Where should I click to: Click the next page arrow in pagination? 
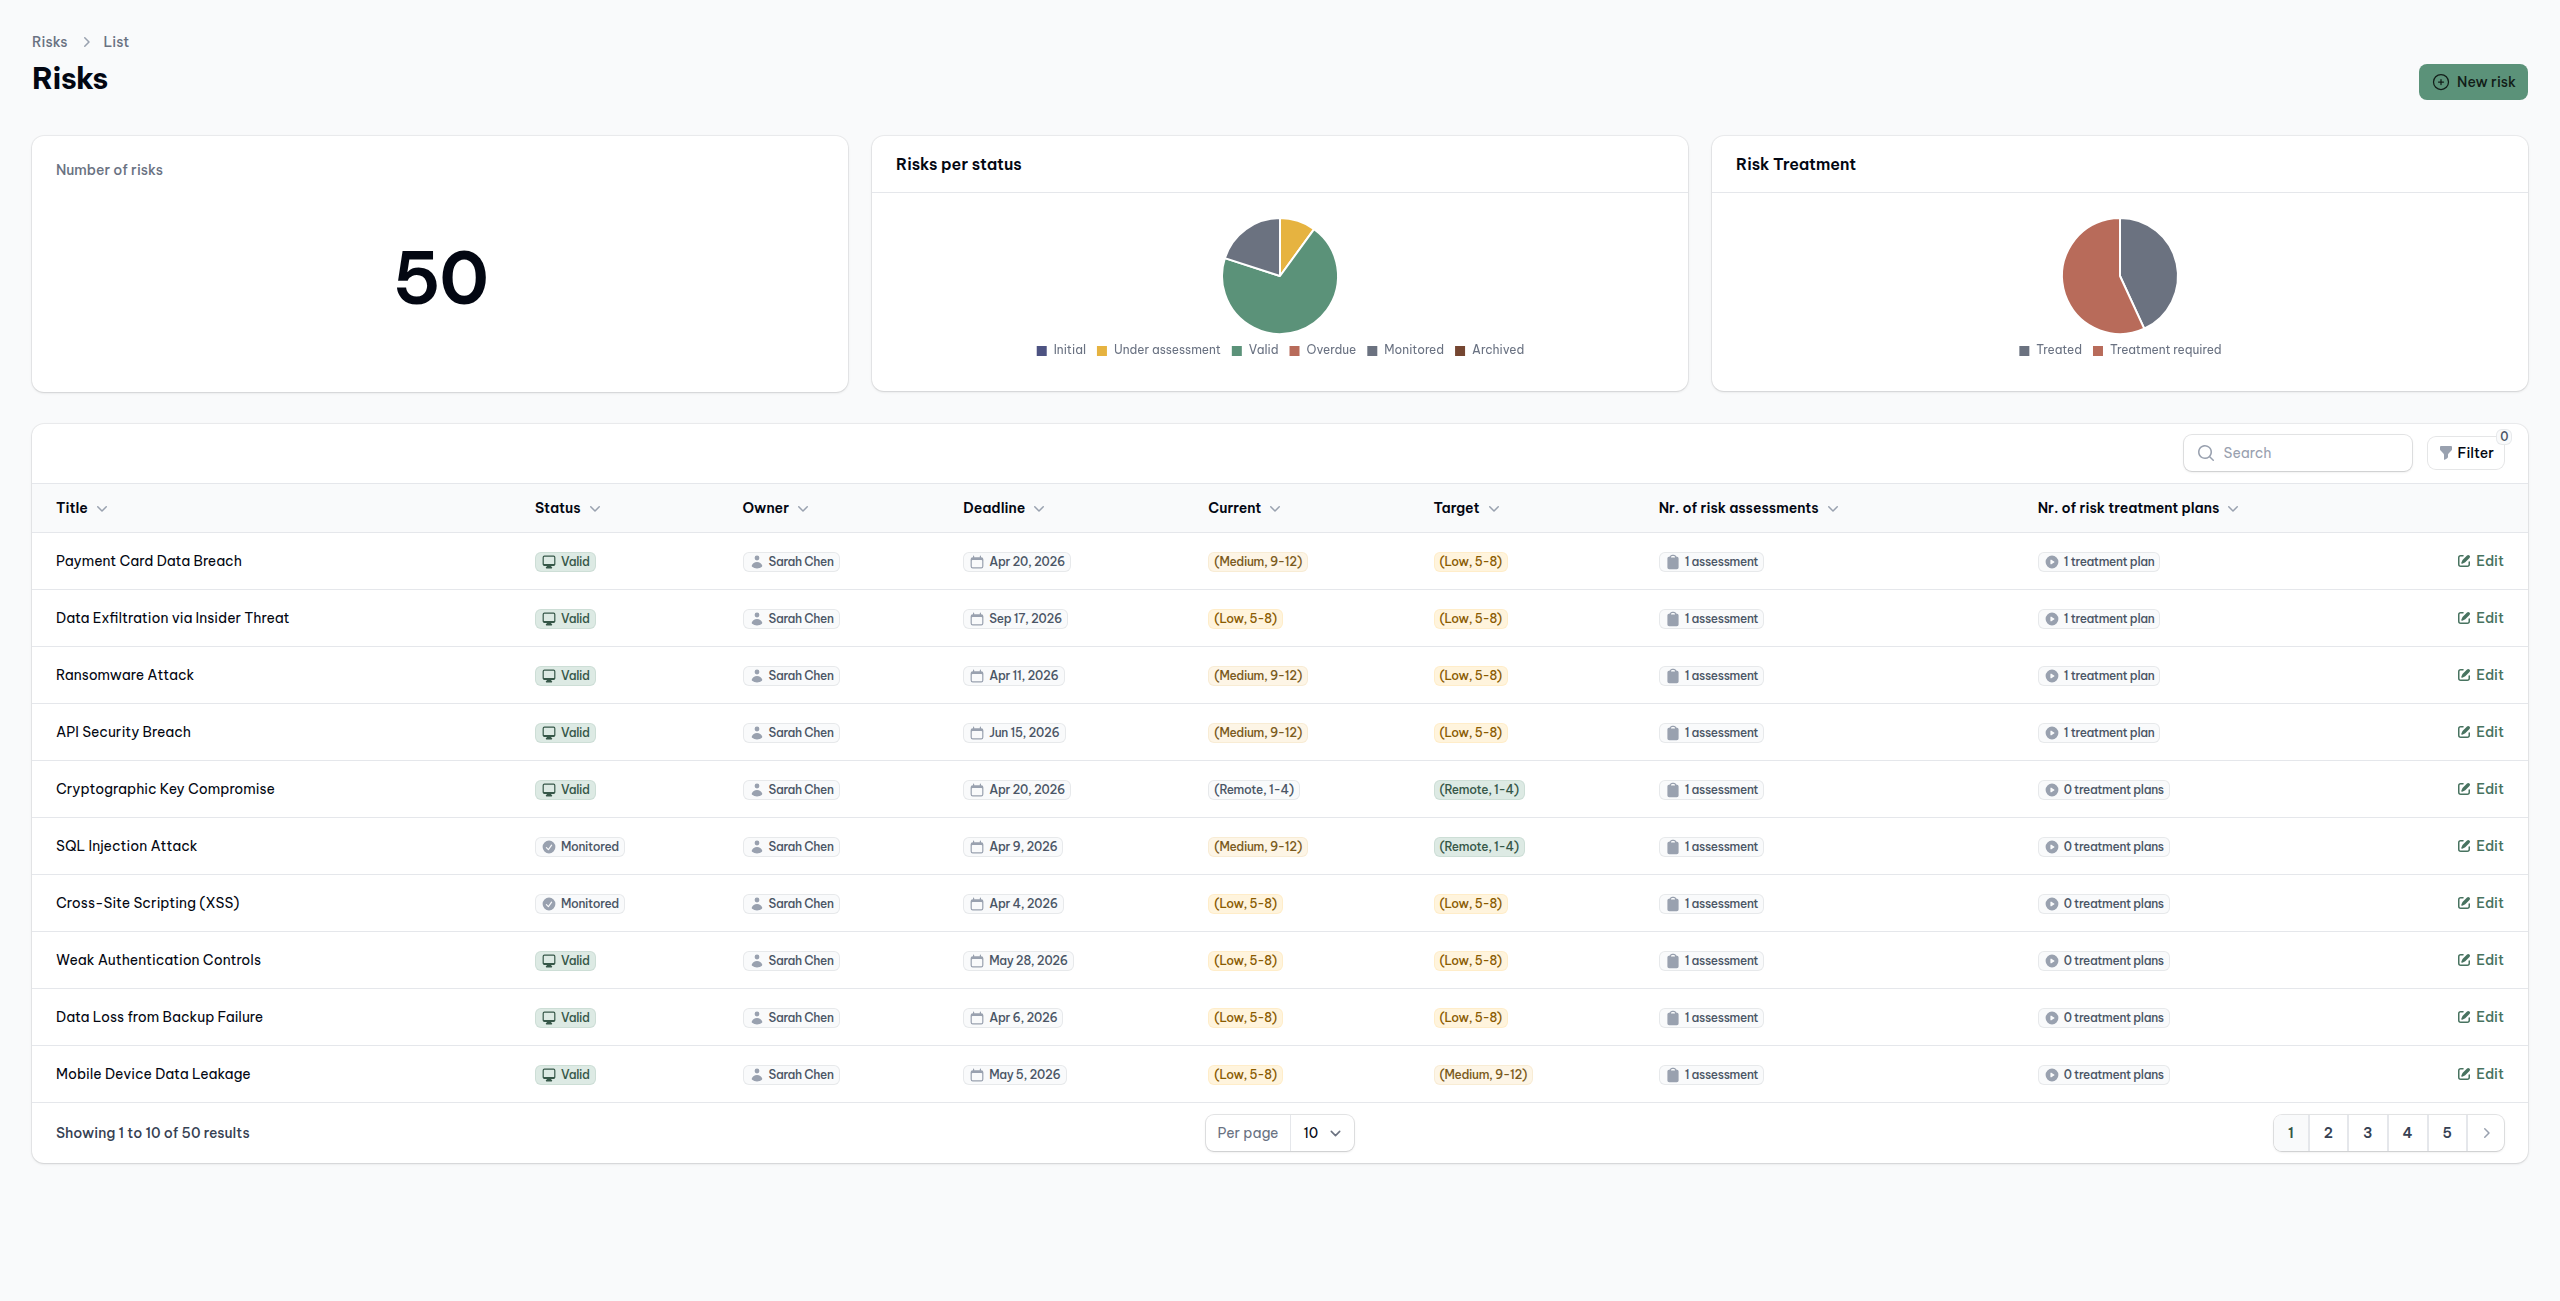(x=2486, y=1133)
